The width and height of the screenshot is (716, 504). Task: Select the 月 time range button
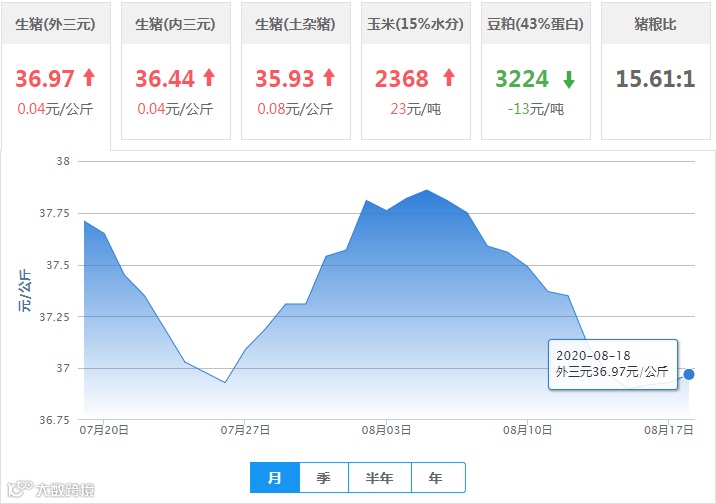click(275, 478)
